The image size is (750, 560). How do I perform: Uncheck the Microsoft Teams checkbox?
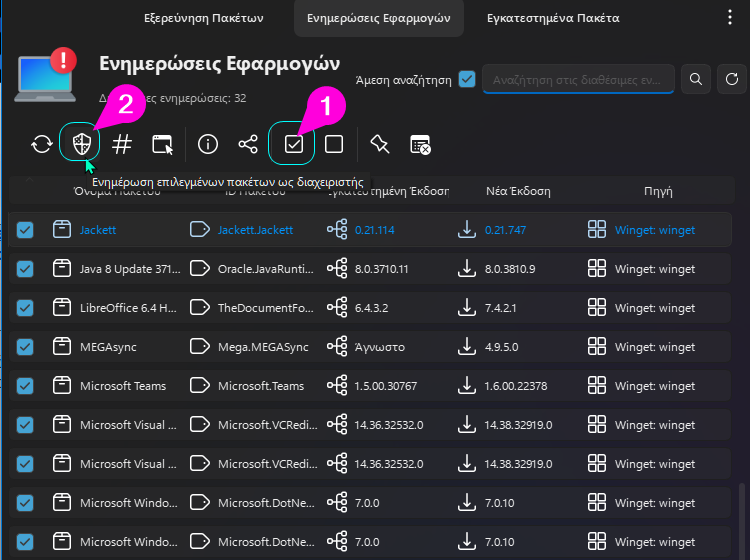point(25,386)
